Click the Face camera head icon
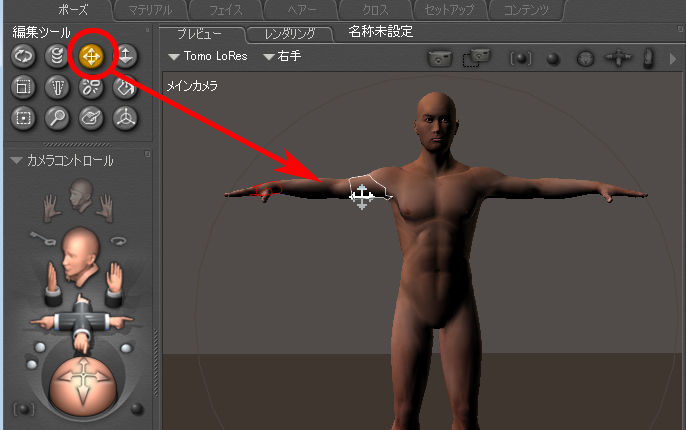686x430 pixels. (81, 196)
